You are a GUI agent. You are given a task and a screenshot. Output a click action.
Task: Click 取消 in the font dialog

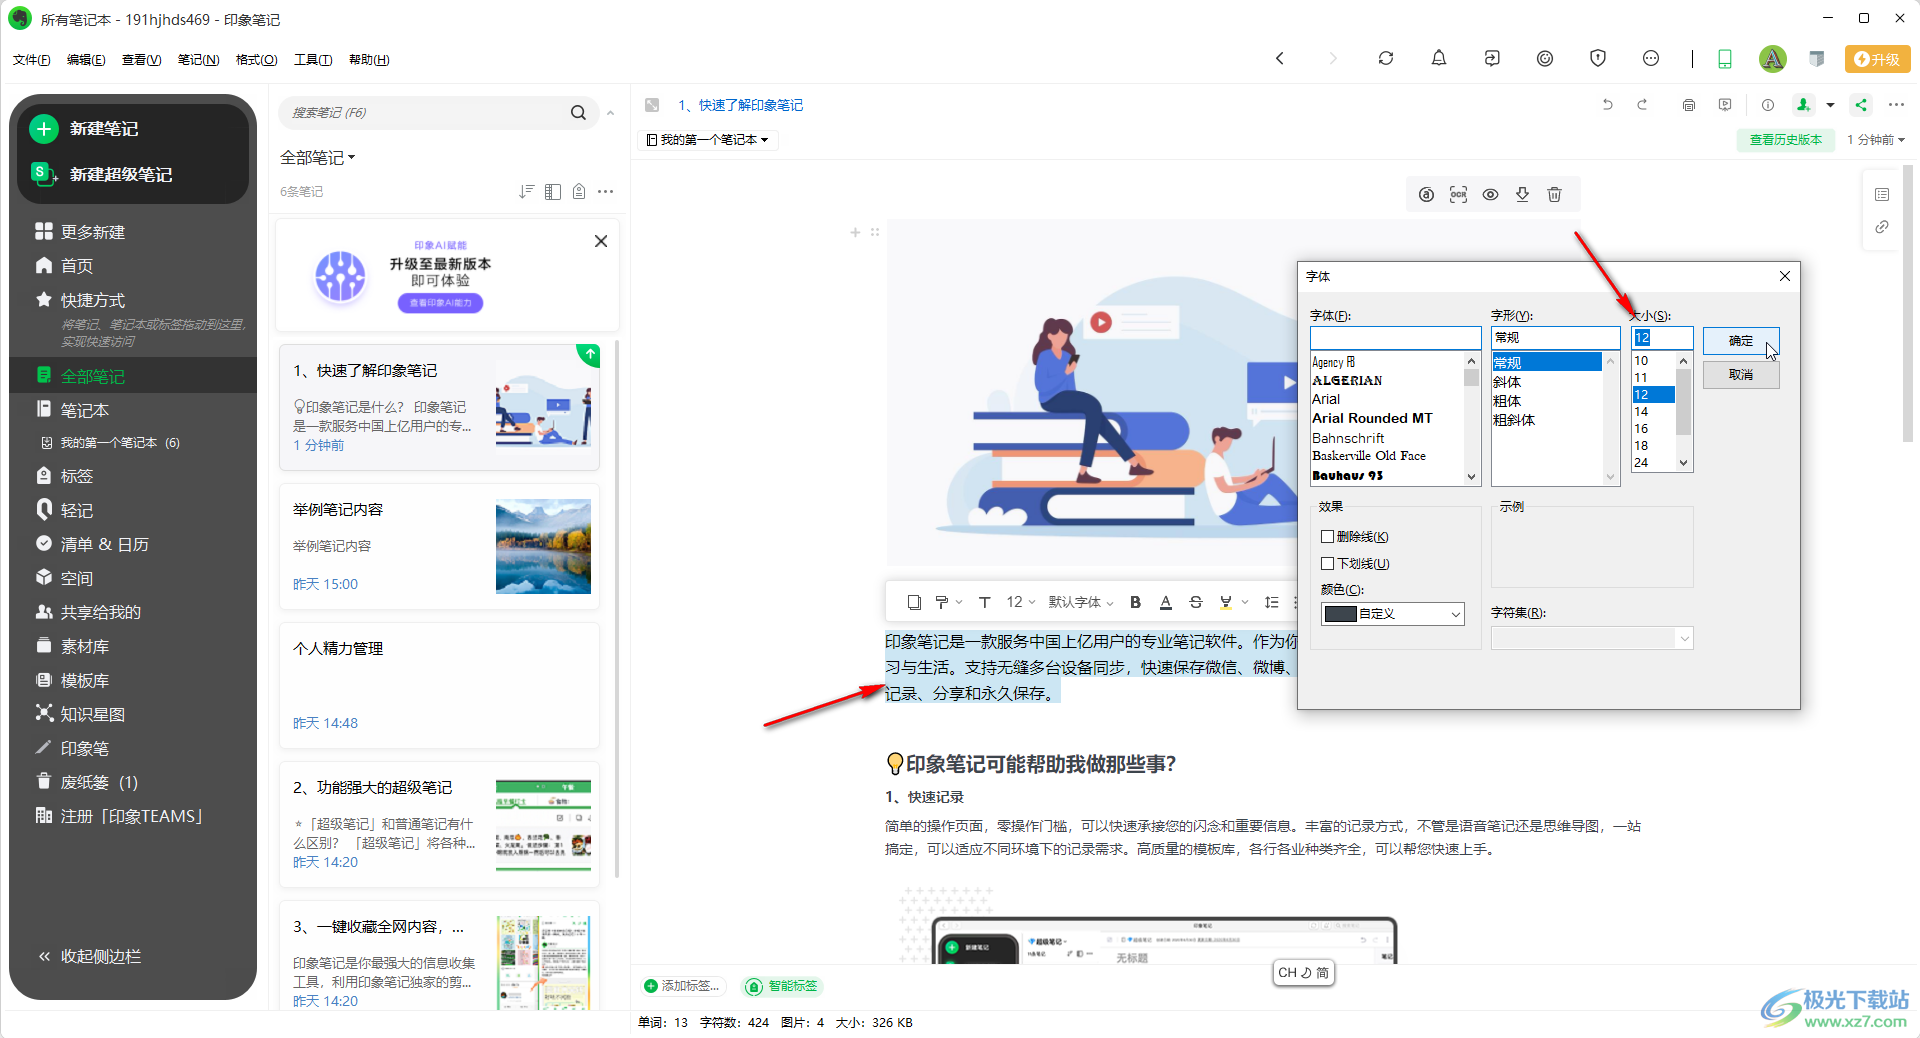[x=1741, y=375]
